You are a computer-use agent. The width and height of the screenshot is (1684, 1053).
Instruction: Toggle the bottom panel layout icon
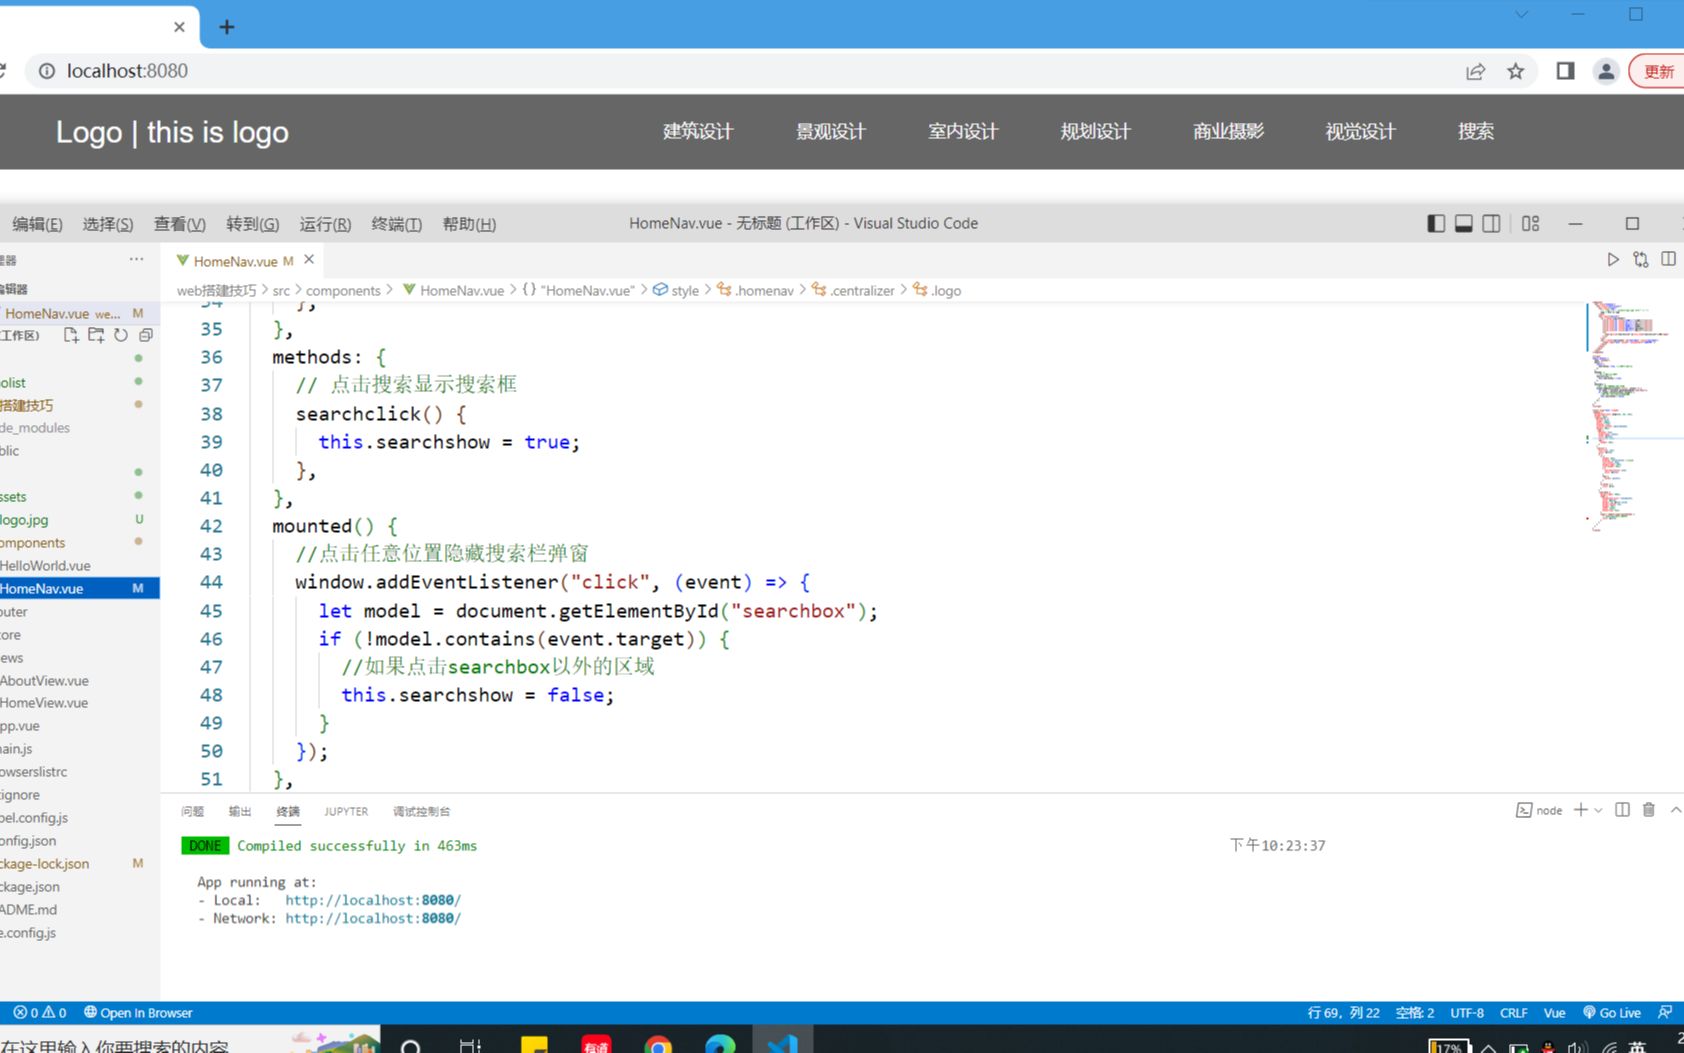(1464, 224)
